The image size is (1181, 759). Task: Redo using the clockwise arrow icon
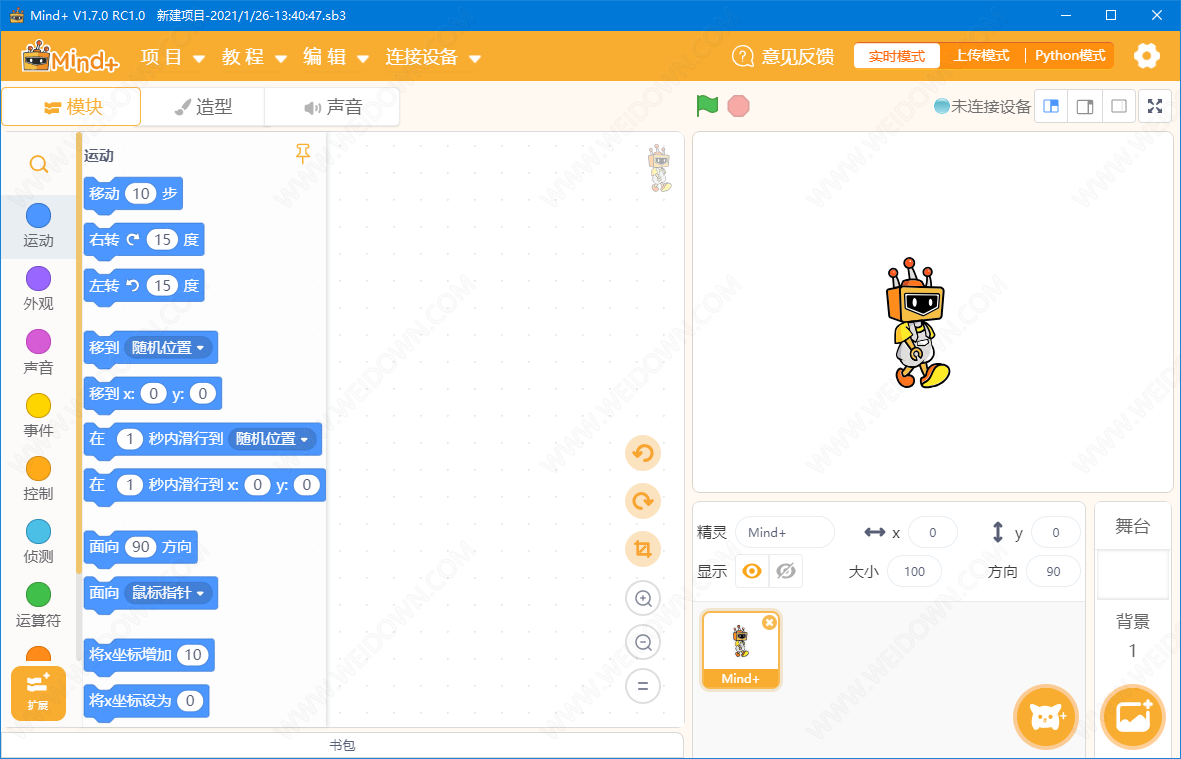642,501
